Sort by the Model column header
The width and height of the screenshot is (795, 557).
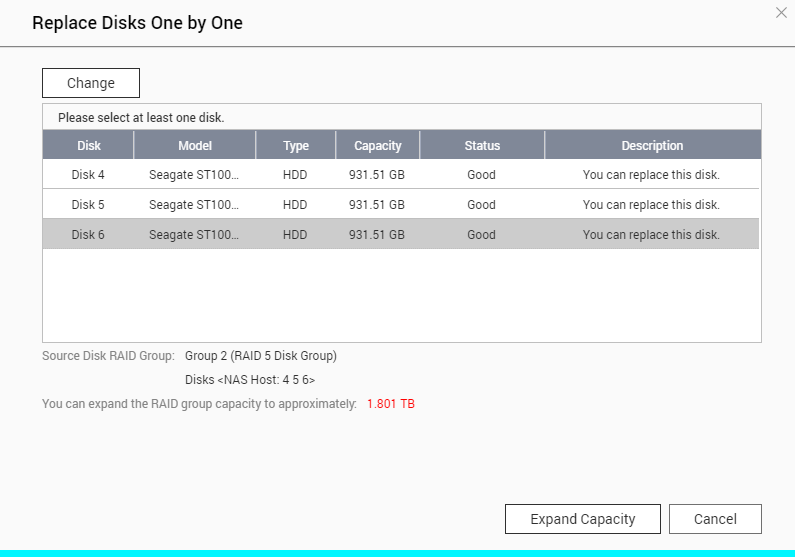tap(195, 145)
